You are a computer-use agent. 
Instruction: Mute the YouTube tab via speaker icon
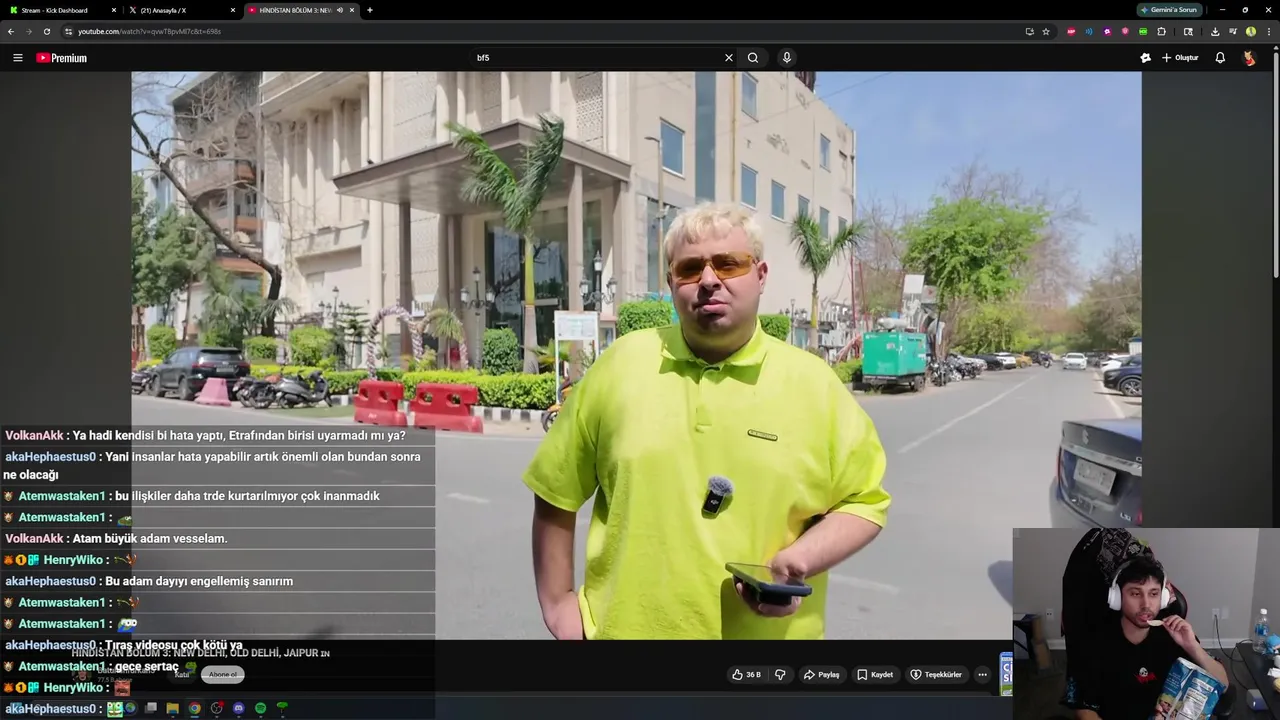340,10
